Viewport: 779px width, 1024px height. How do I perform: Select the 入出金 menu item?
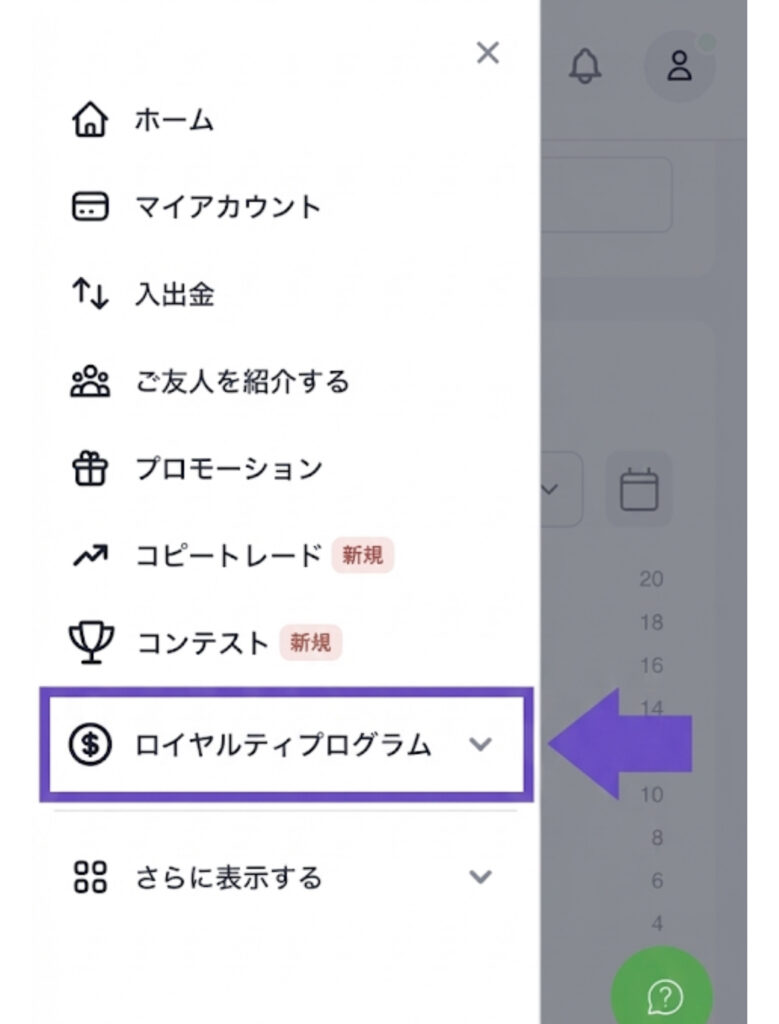[x=175, y=295]
